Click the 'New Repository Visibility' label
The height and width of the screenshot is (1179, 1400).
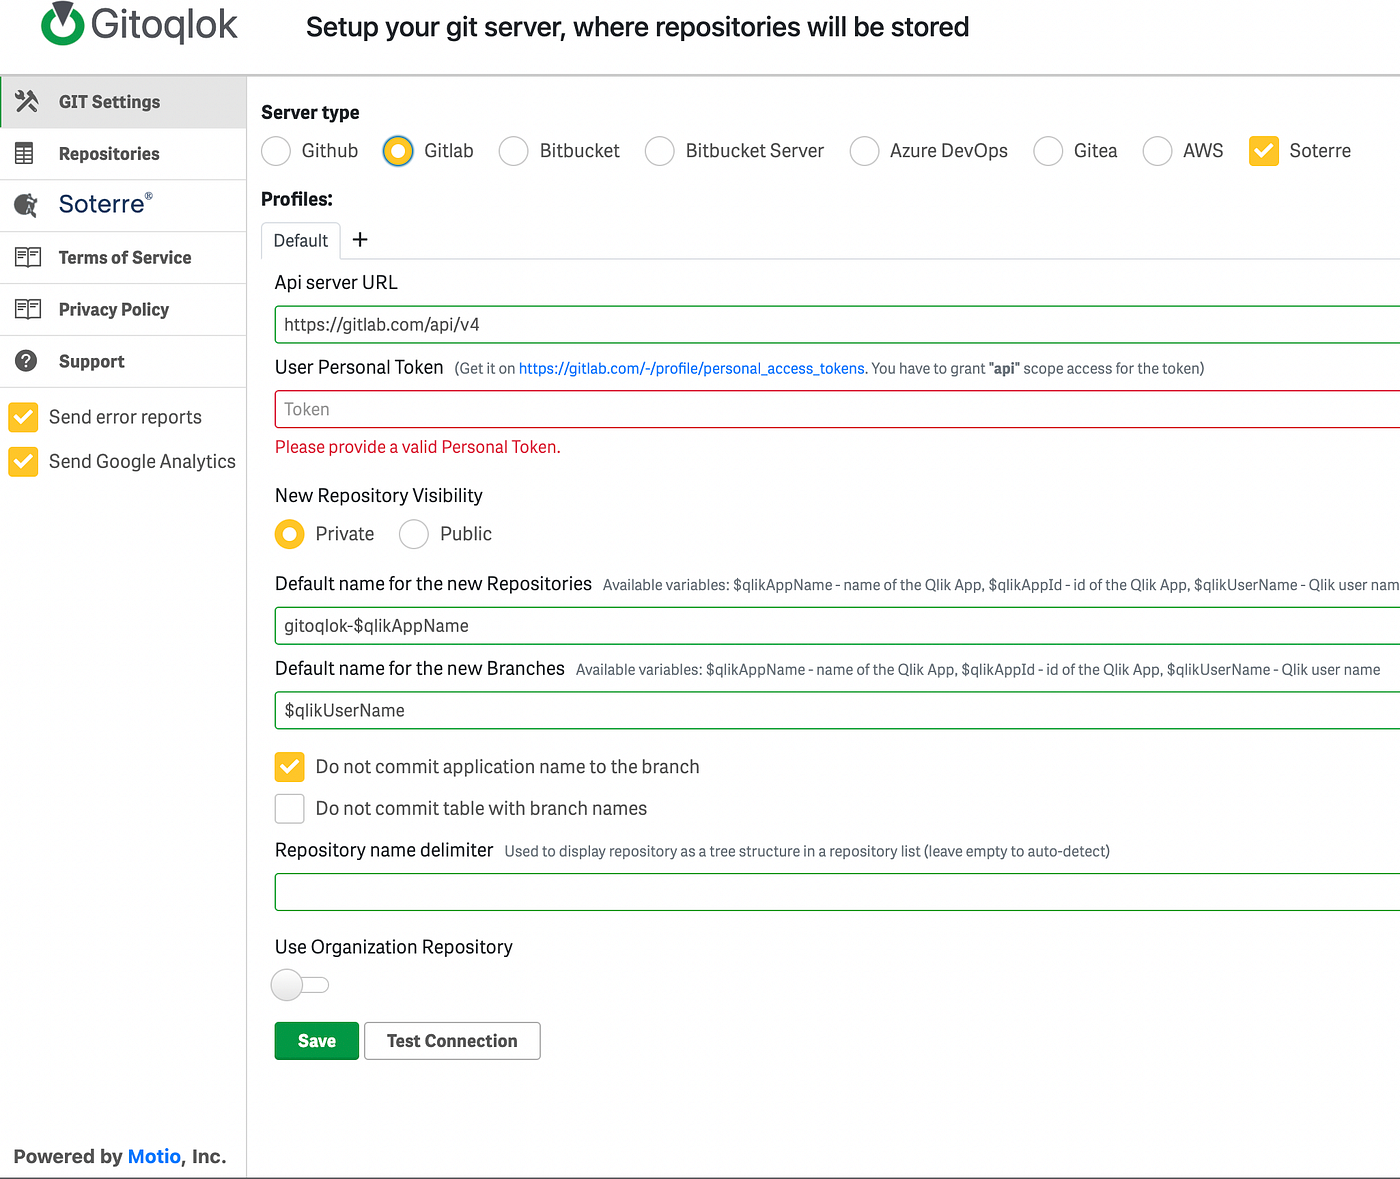[x=379, y=496]
